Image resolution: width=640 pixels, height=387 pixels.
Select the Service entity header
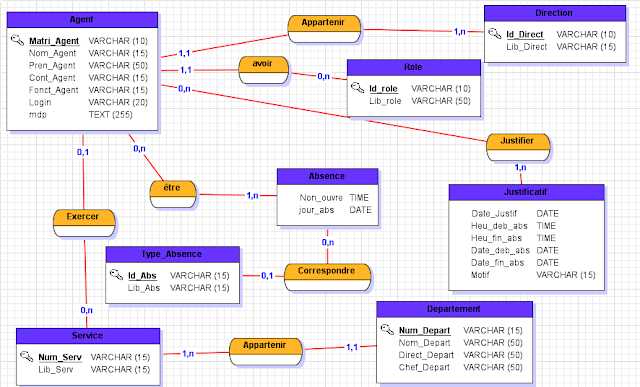[x=88, y=336]
